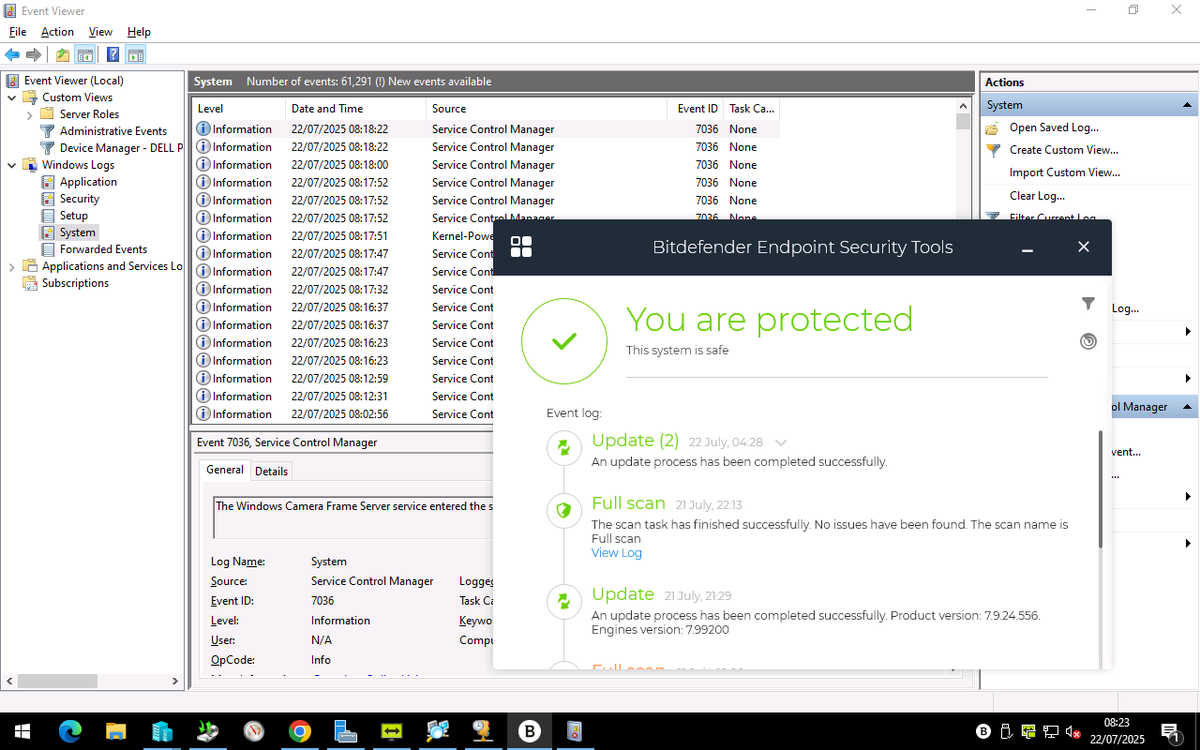Click the Forward arrow in Event Viewer toolbar
The height and width of the screenshot is (750, 1200).
point(34,55)
